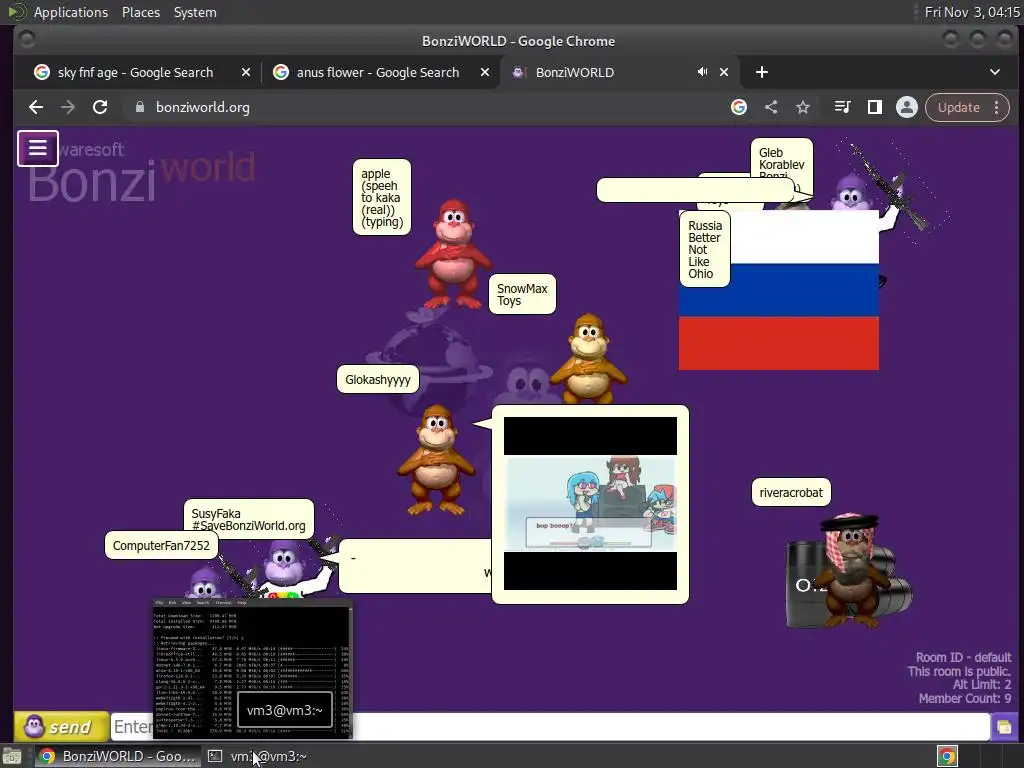This screenshot has height=768, width=1024.
Task: Click Chrome workspace icon in bottom panel
Action: 947,756
